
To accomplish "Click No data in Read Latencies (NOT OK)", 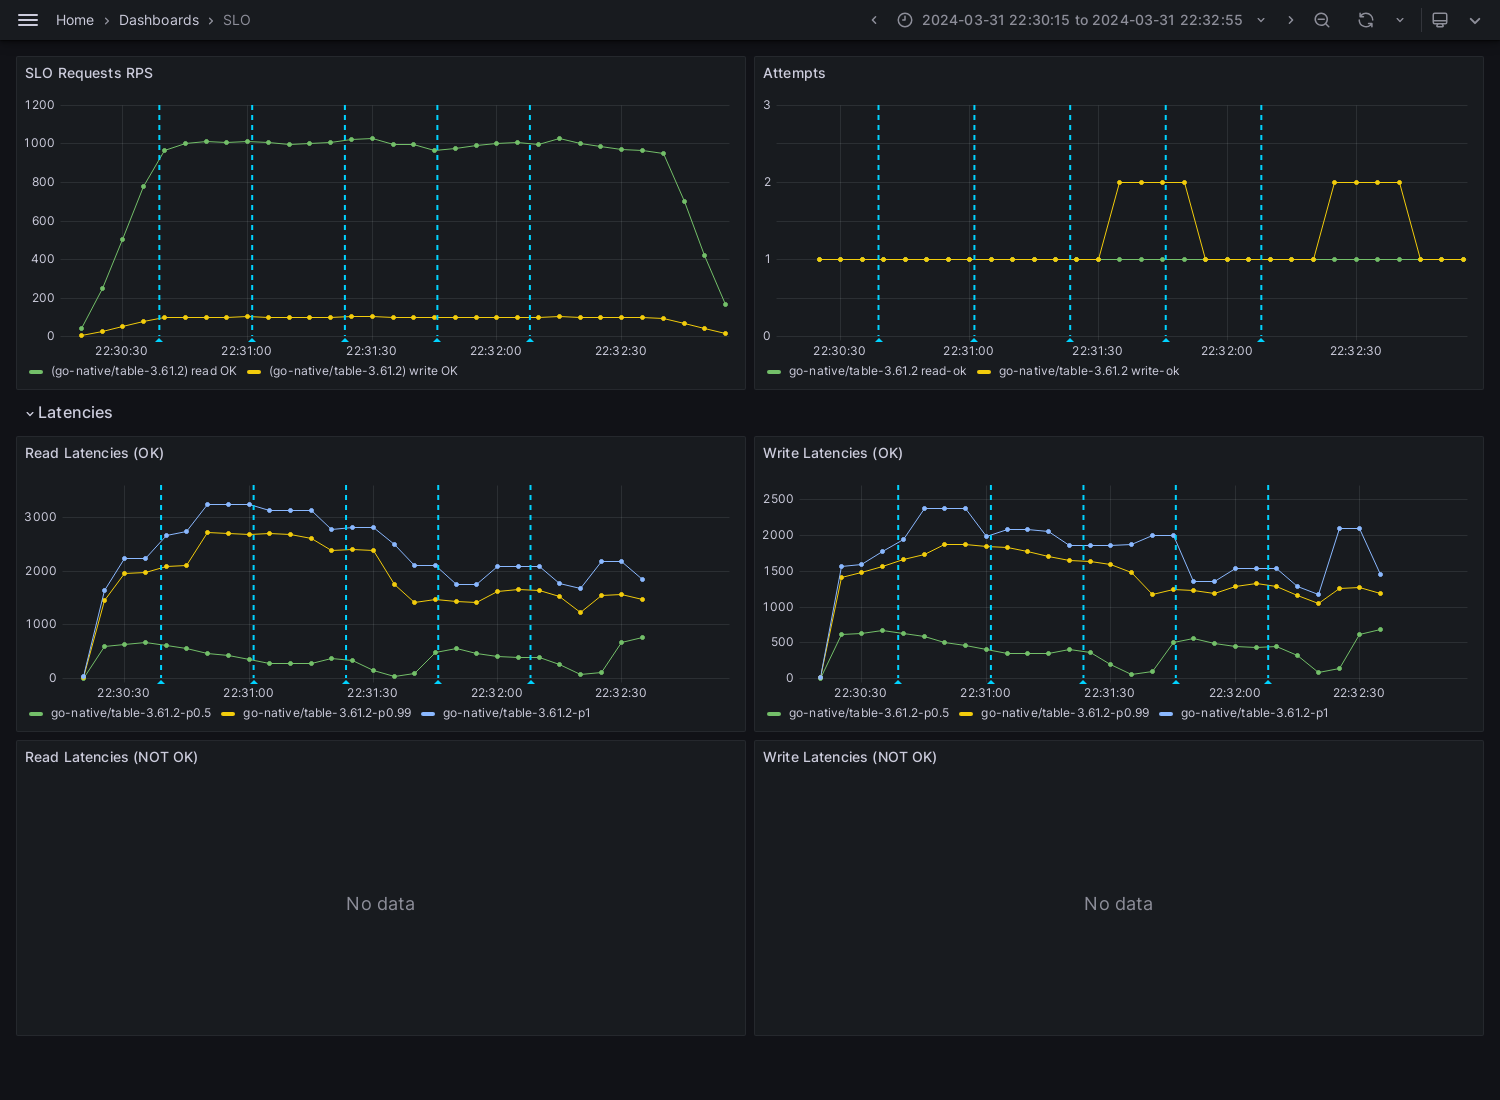I will pyautogui.click(x=380, y=904).
